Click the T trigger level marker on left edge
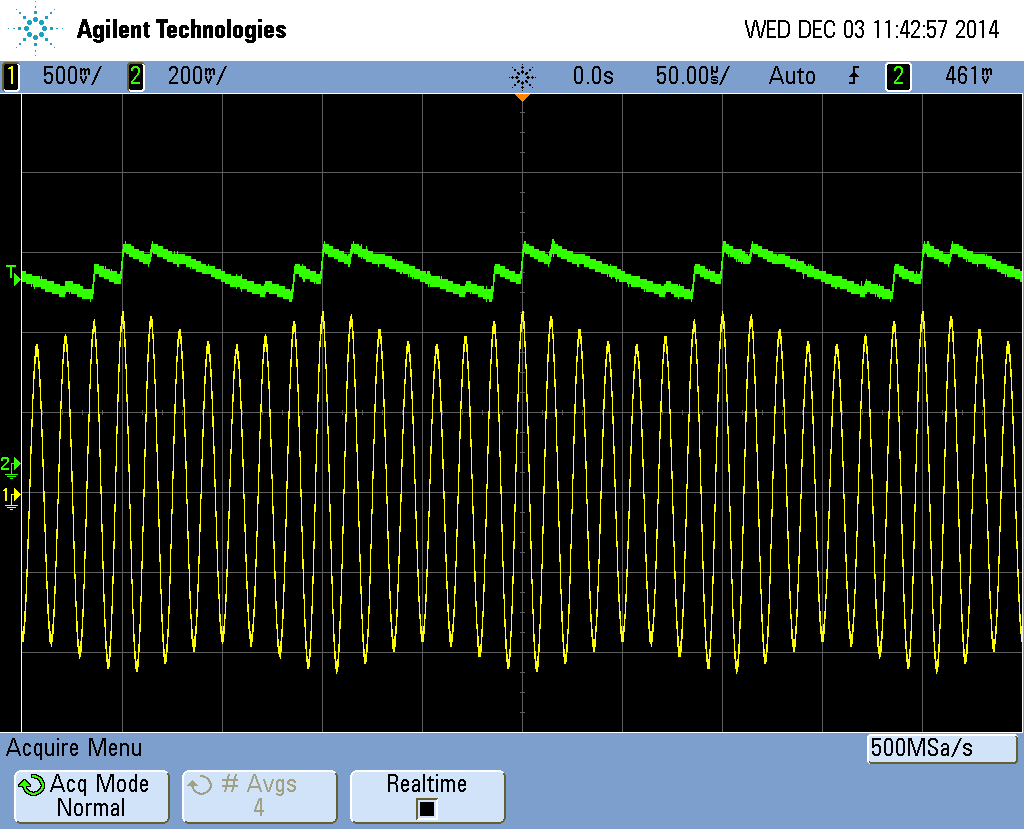Viewport: 1024px width, 829px height. click(x=12, y=274)
